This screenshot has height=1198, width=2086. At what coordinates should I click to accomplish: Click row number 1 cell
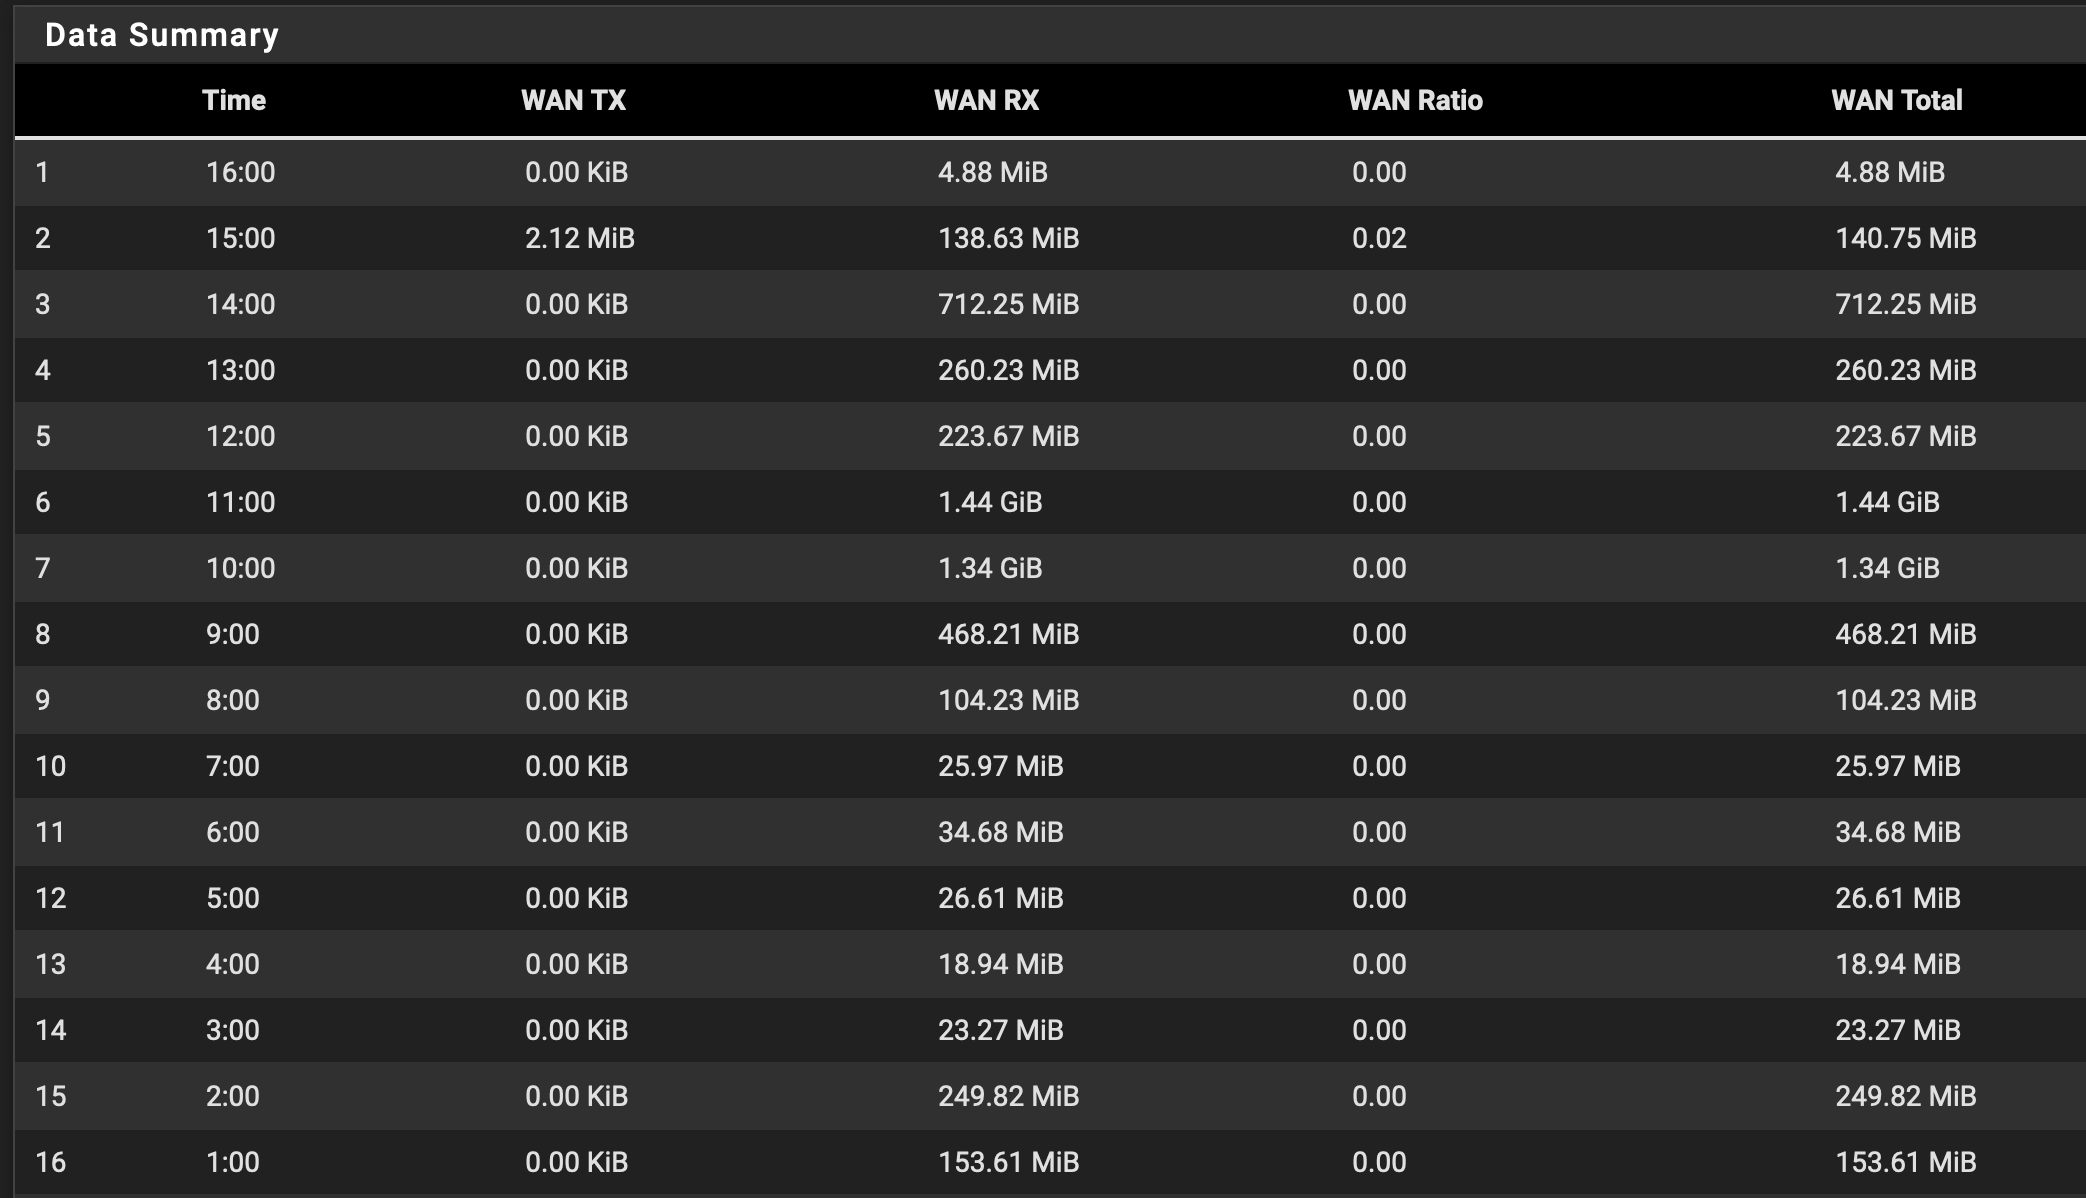coord(42,172)
